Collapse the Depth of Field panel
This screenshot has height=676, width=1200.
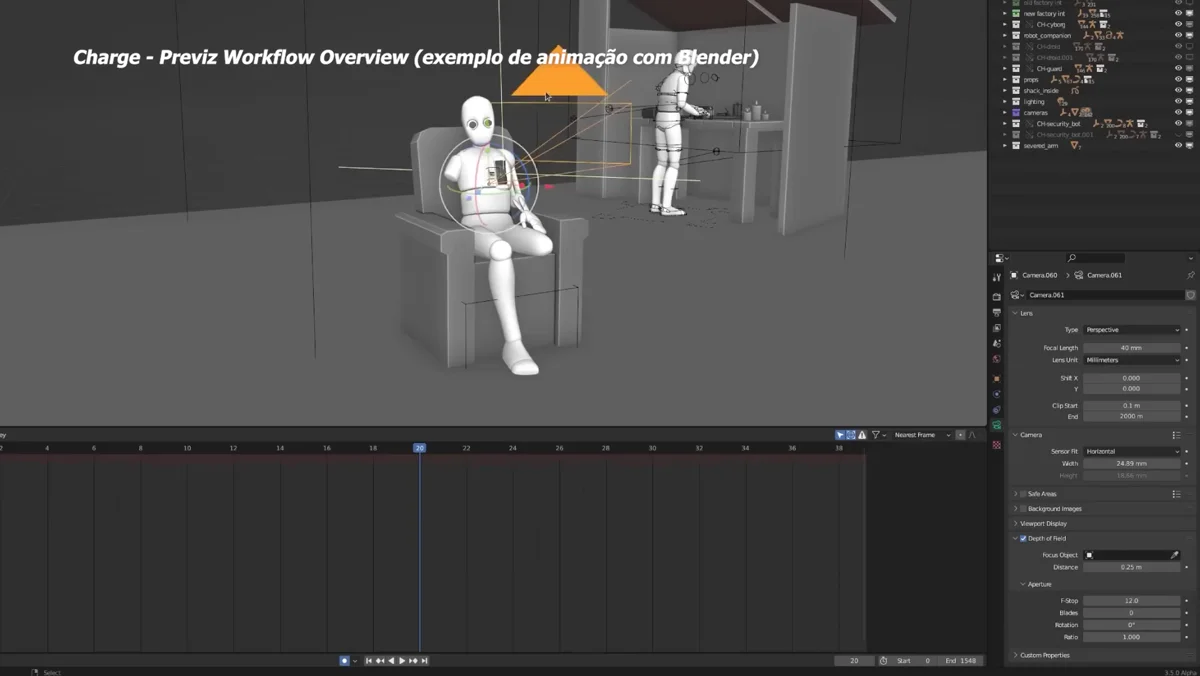click(1015, 539)
